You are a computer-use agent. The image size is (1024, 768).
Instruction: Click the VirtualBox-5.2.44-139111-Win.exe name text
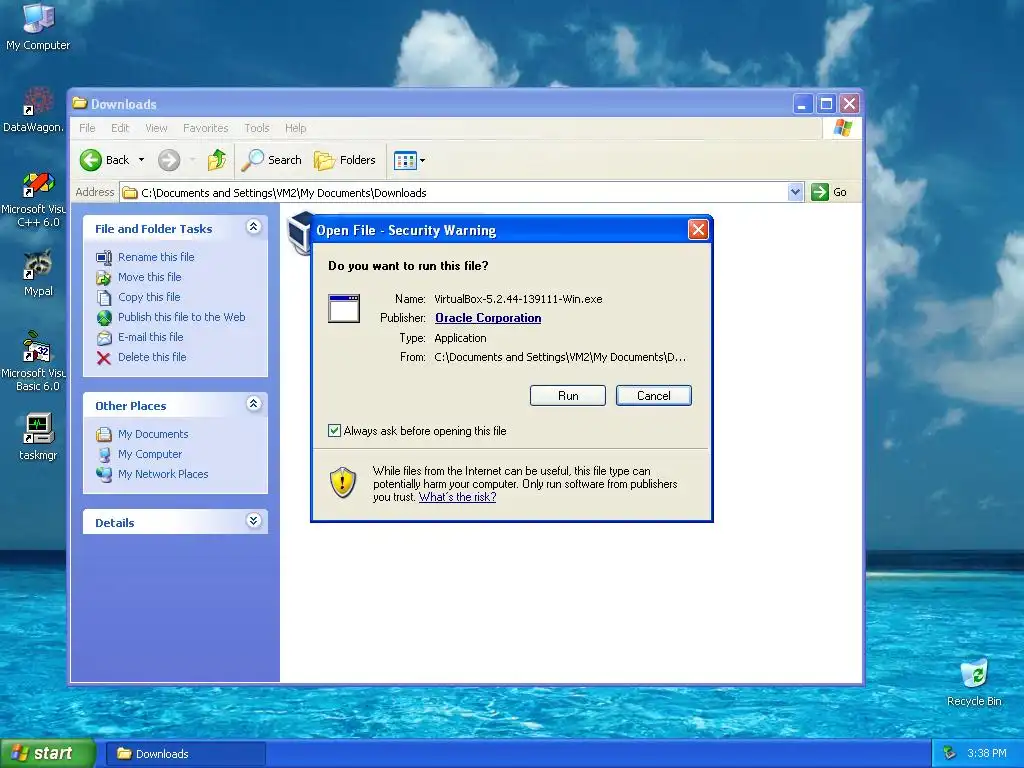pos(519,299)
